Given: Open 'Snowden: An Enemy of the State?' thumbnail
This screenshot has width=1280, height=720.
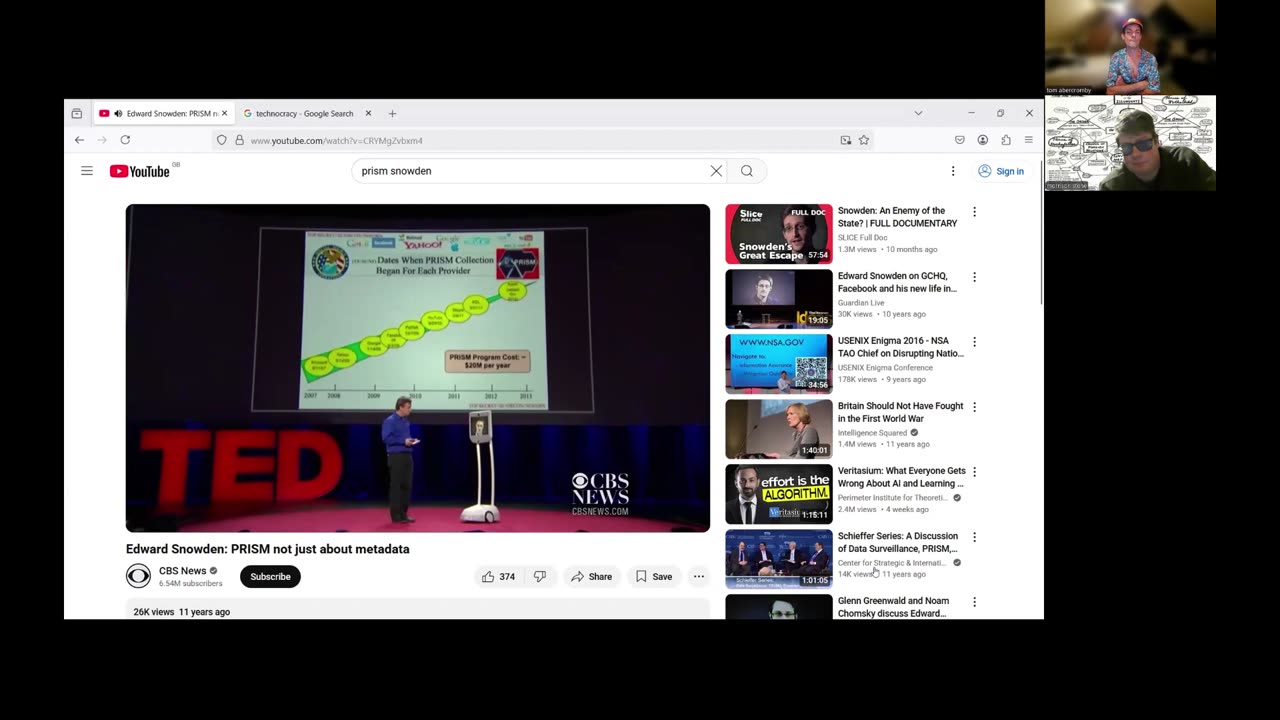Looking at the screenshot, I should (779, 234).
